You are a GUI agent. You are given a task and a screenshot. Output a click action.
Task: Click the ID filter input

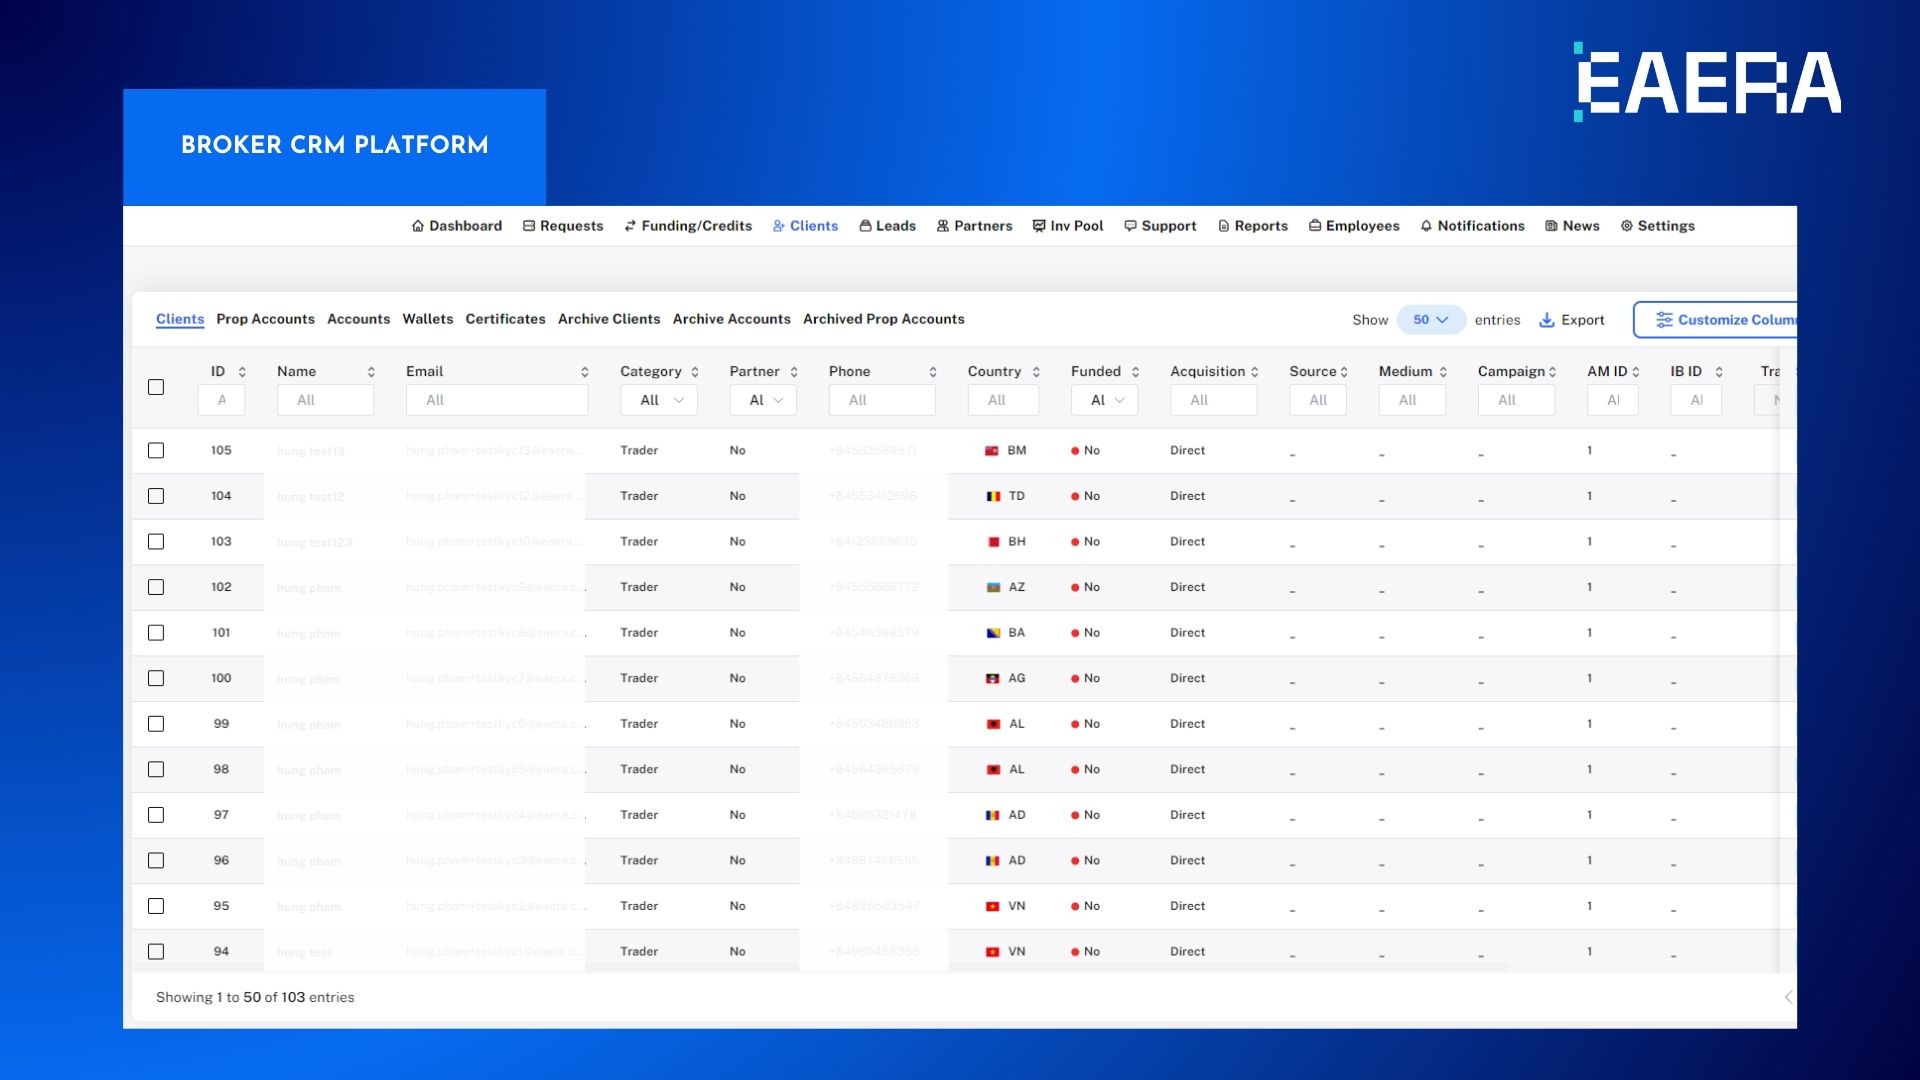(221, 400)
